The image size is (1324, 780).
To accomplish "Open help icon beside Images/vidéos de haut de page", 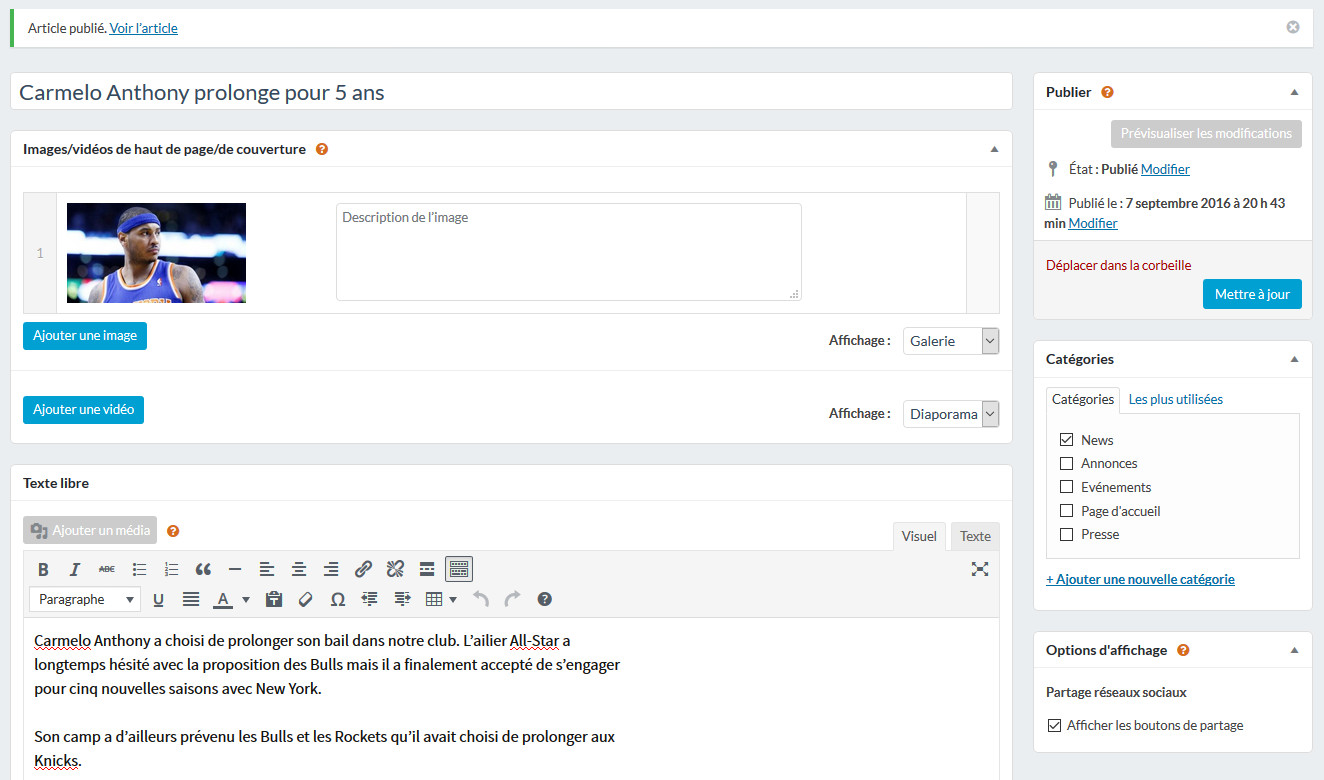I will (x=322, y=149).
